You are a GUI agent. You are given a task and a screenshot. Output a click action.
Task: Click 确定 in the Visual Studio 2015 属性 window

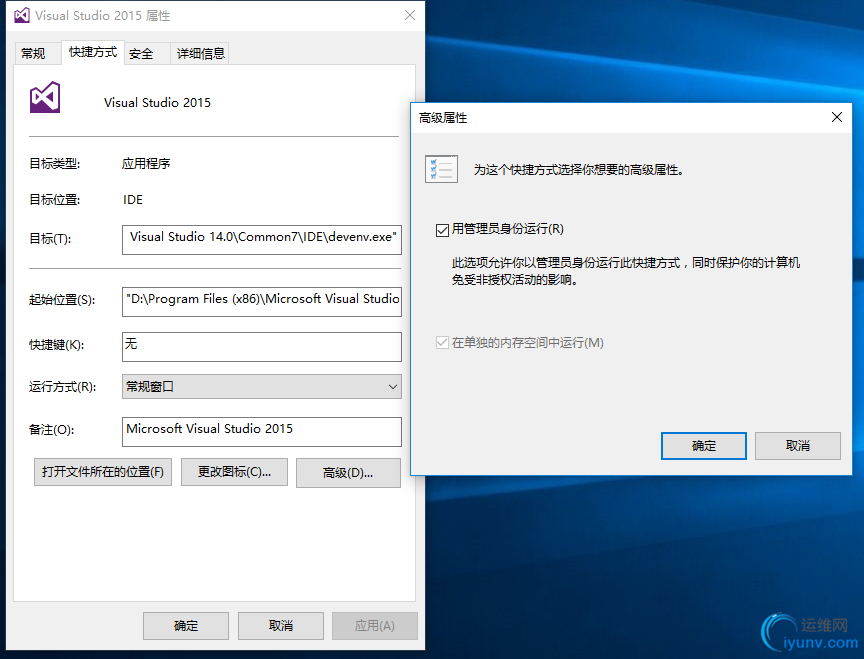click(x=186, y=626)
